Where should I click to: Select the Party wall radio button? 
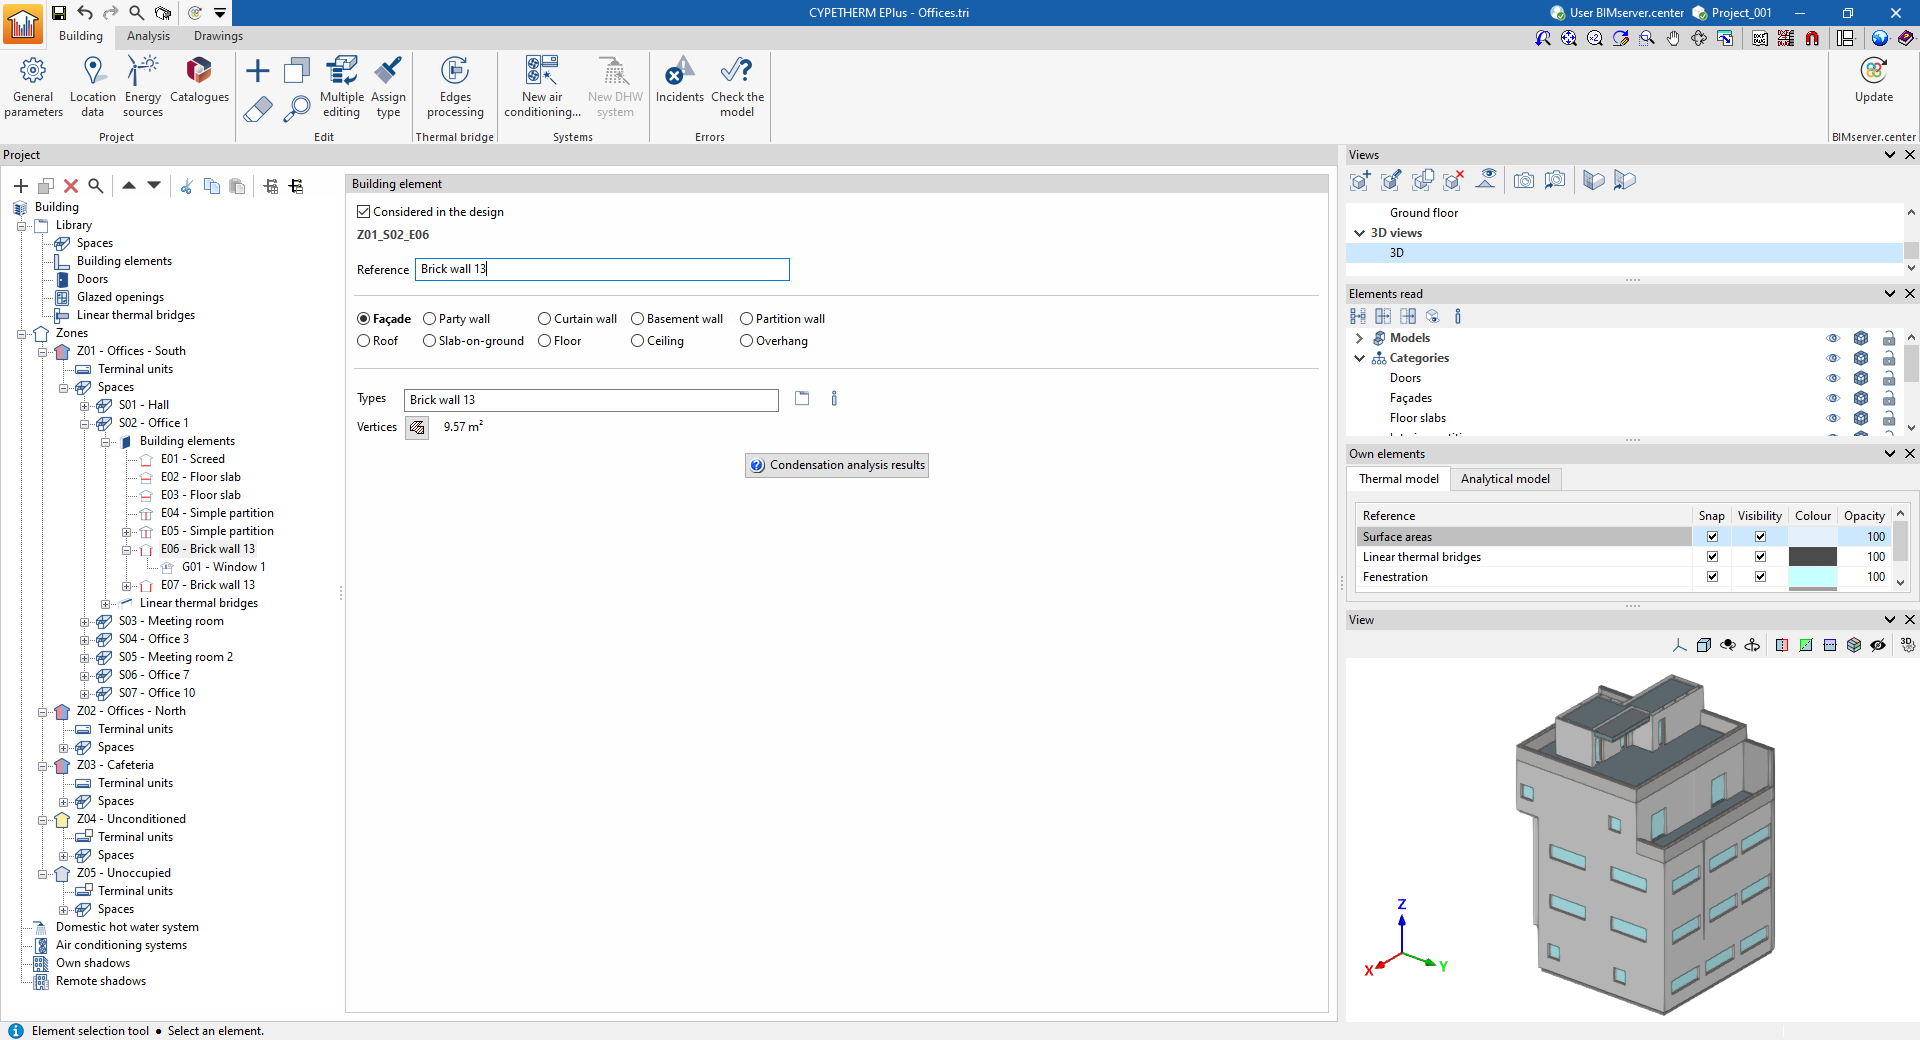click(x=430, y=319)
